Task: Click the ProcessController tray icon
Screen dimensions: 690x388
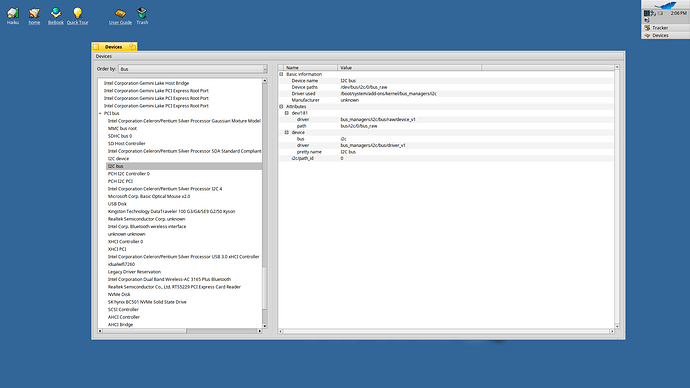Action: pyautogui.click(x=647, y=14)
